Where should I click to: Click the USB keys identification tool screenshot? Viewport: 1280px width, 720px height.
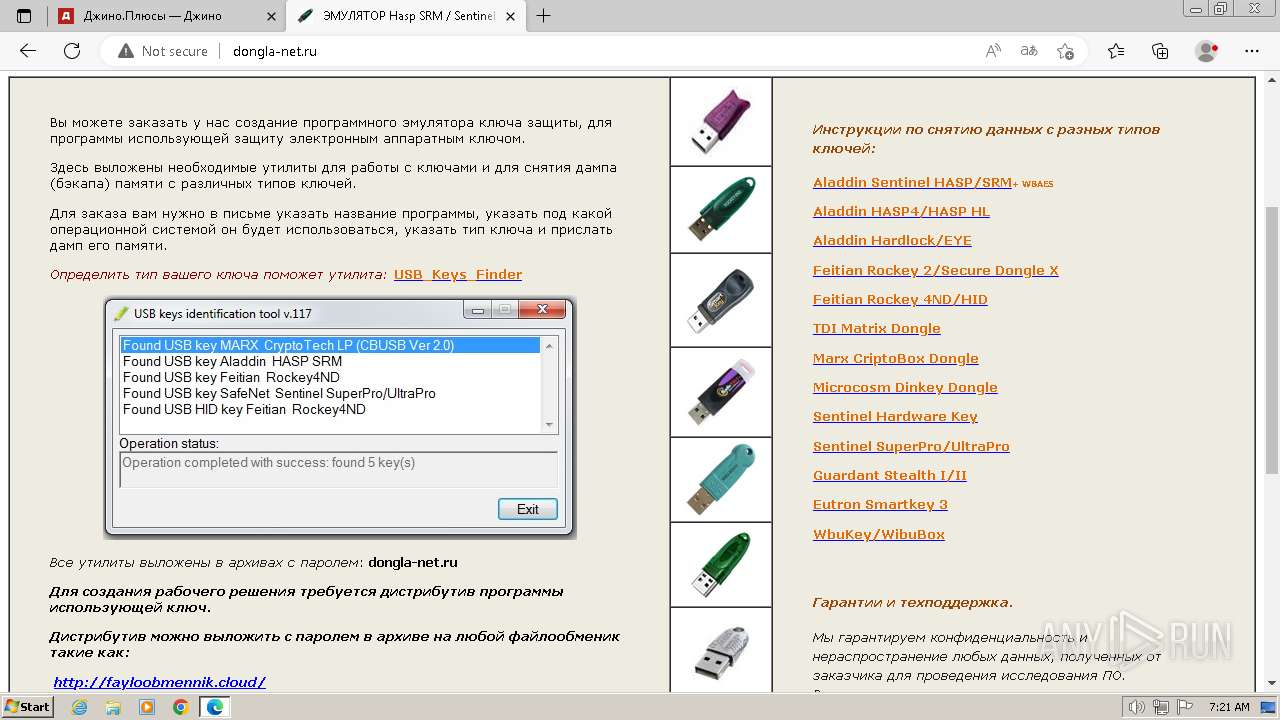pyautogui.click(x=340, y=418)
